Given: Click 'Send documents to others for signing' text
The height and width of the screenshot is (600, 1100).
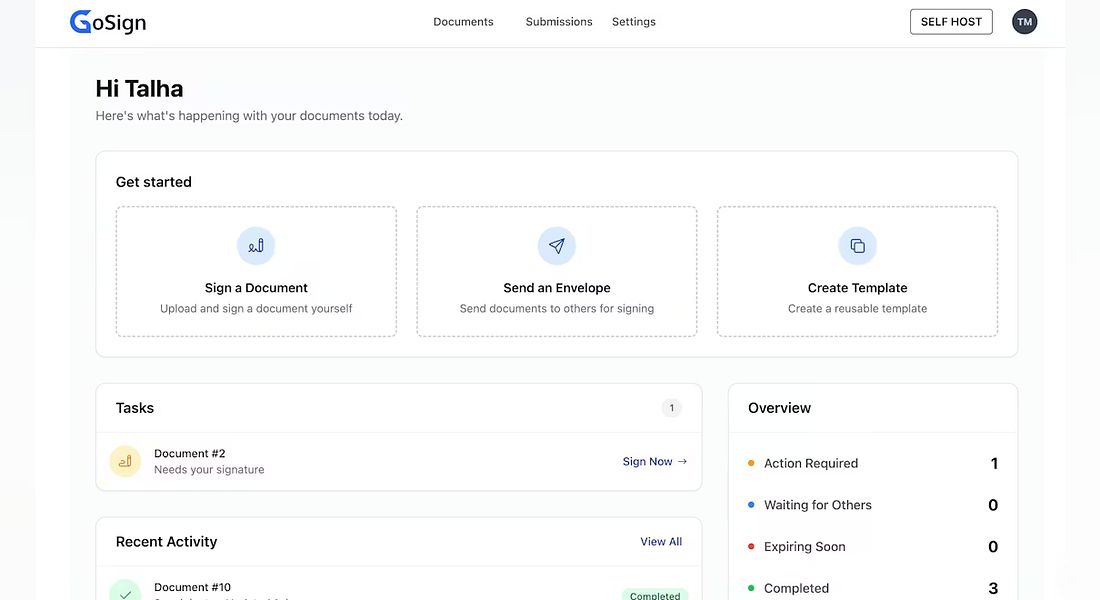Looking at the screenshot, I should [x=556, y=308].
